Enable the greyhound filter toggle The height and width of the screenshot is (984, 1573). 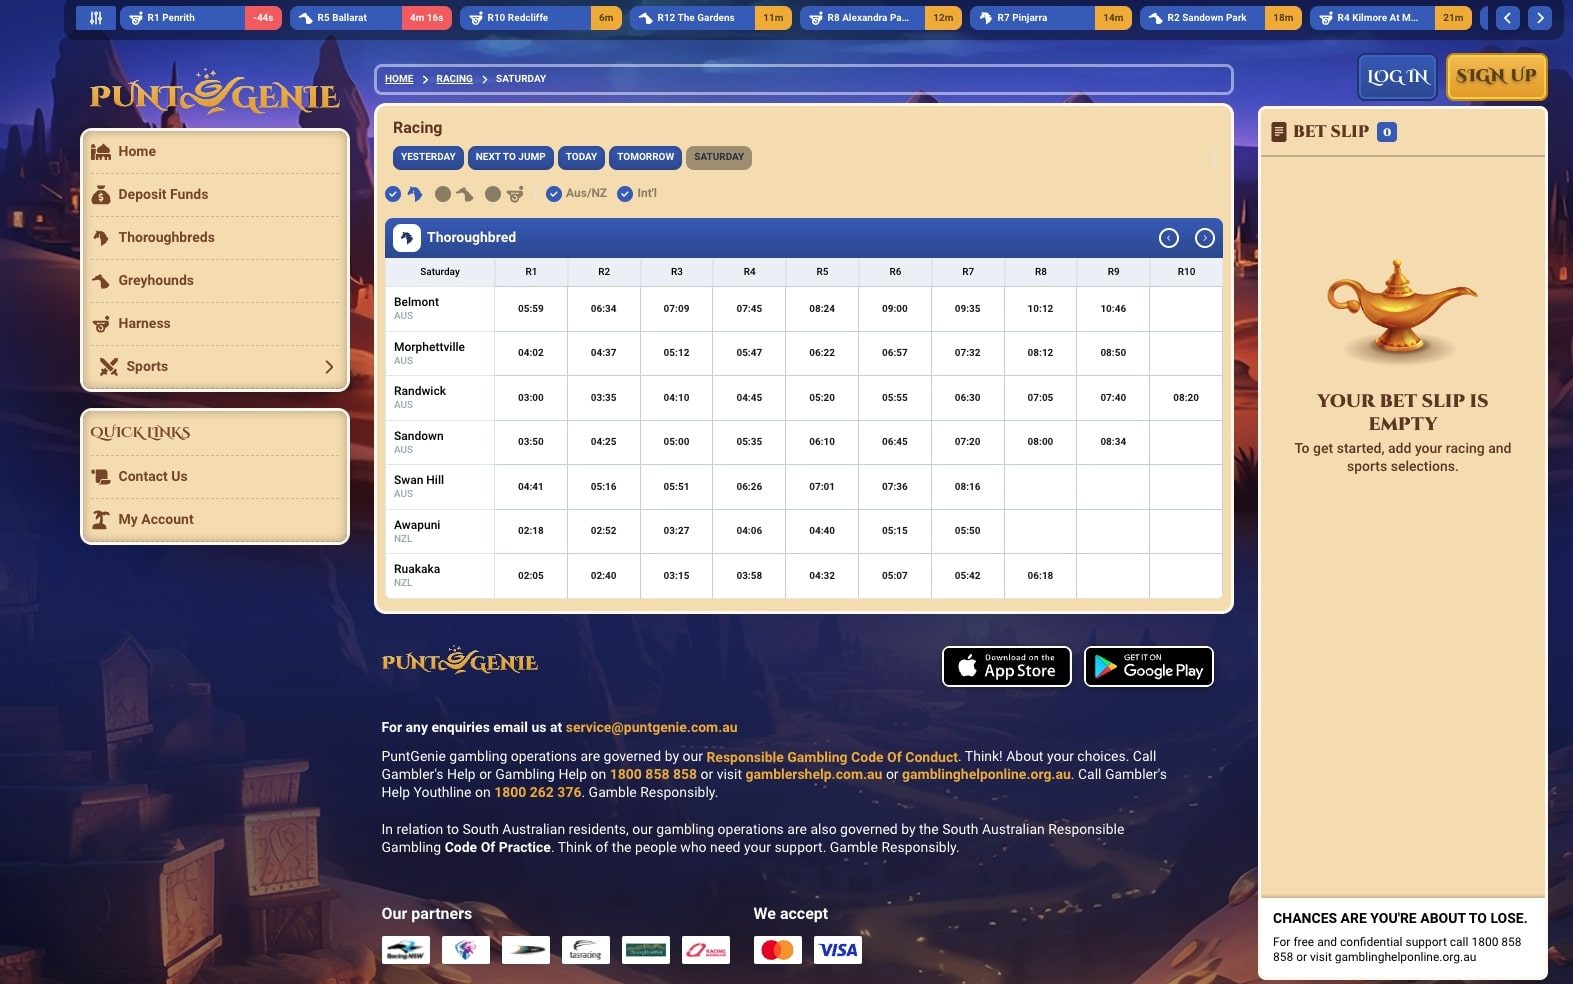tap(442, 194)
